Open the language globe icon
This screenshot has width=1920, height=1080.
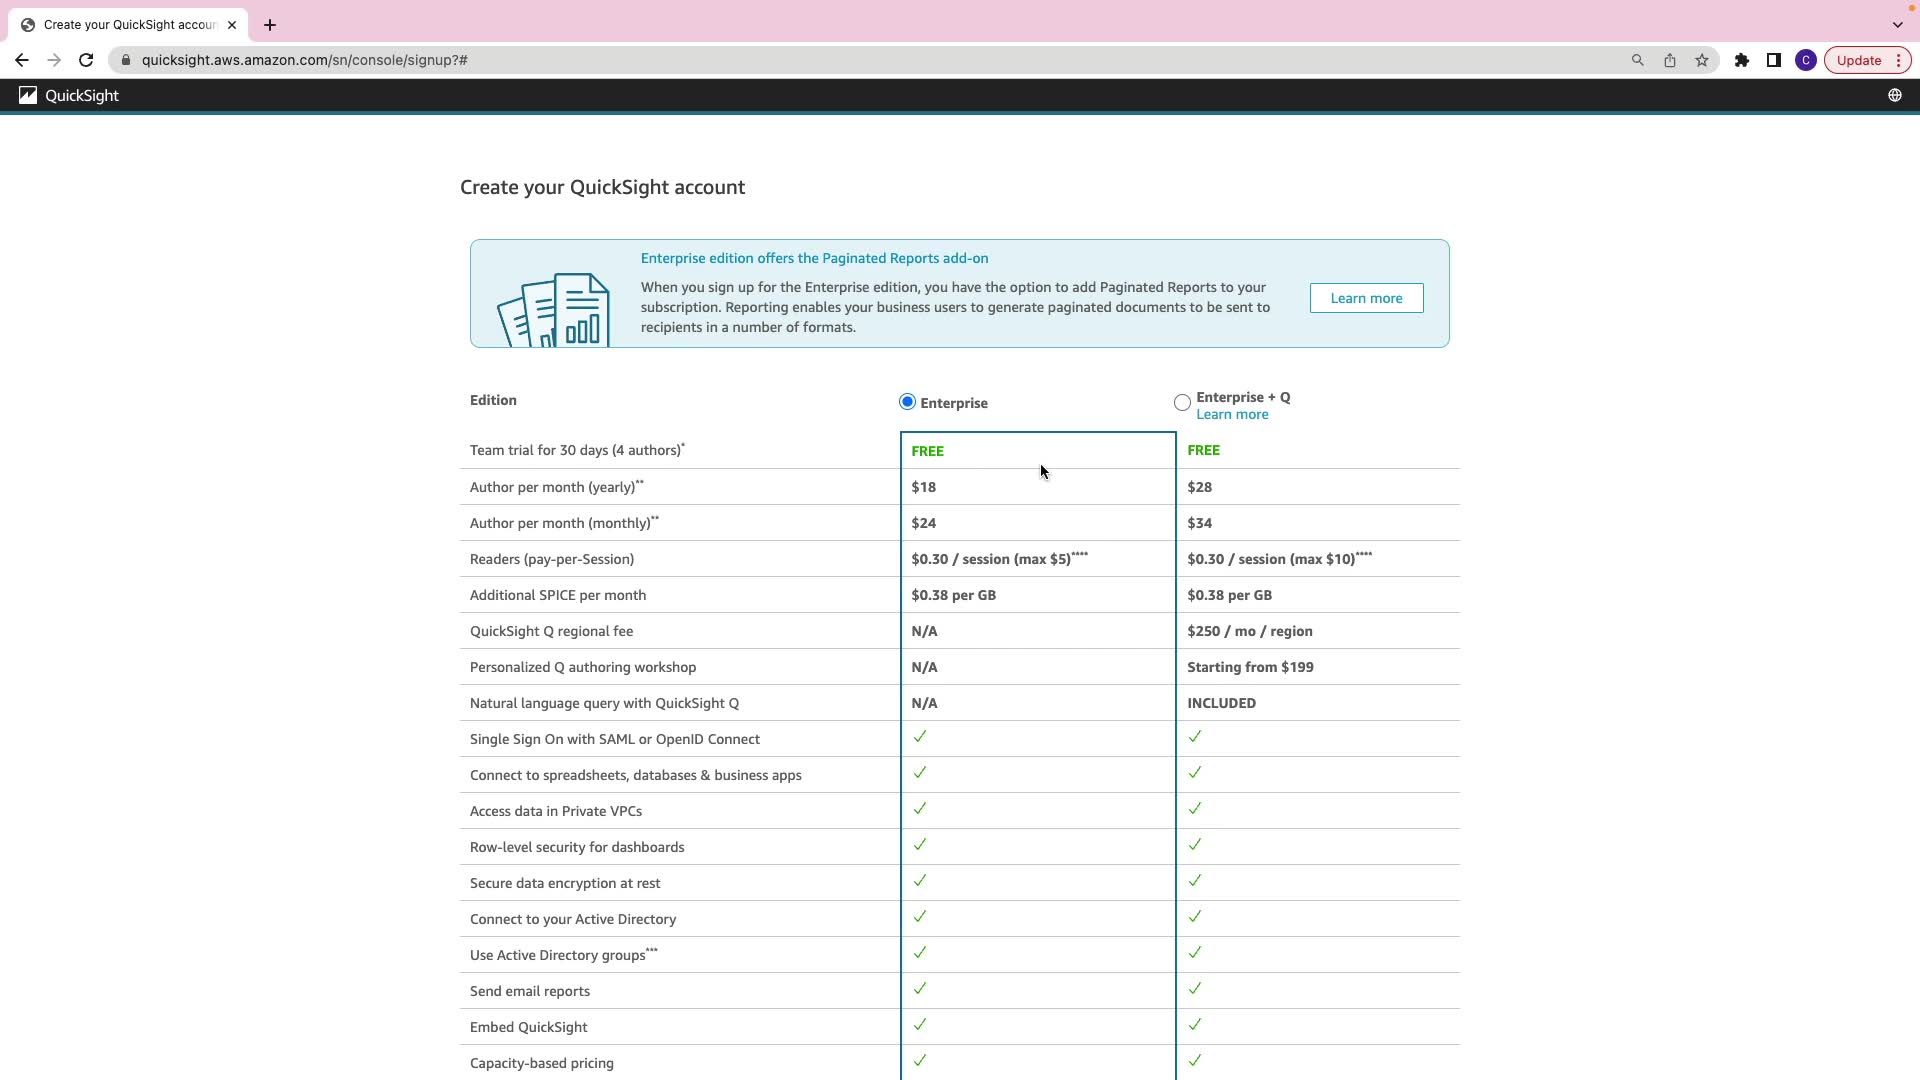click(x=1894, y=96)
